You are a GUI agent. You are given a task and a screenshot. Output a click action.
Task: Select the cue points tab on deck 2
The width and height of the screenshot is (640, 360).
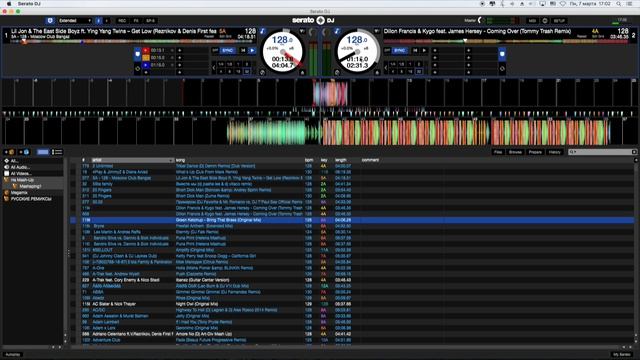point(502,54)
